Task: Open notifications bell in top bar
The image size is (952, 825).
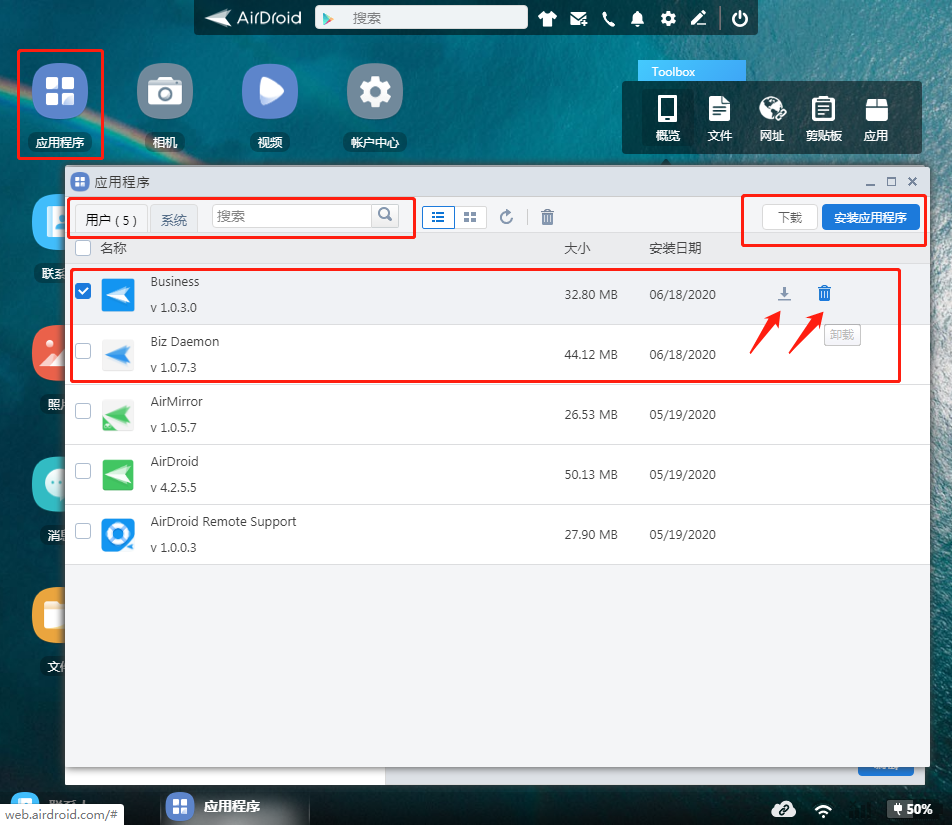Action: tap(637, 19)
